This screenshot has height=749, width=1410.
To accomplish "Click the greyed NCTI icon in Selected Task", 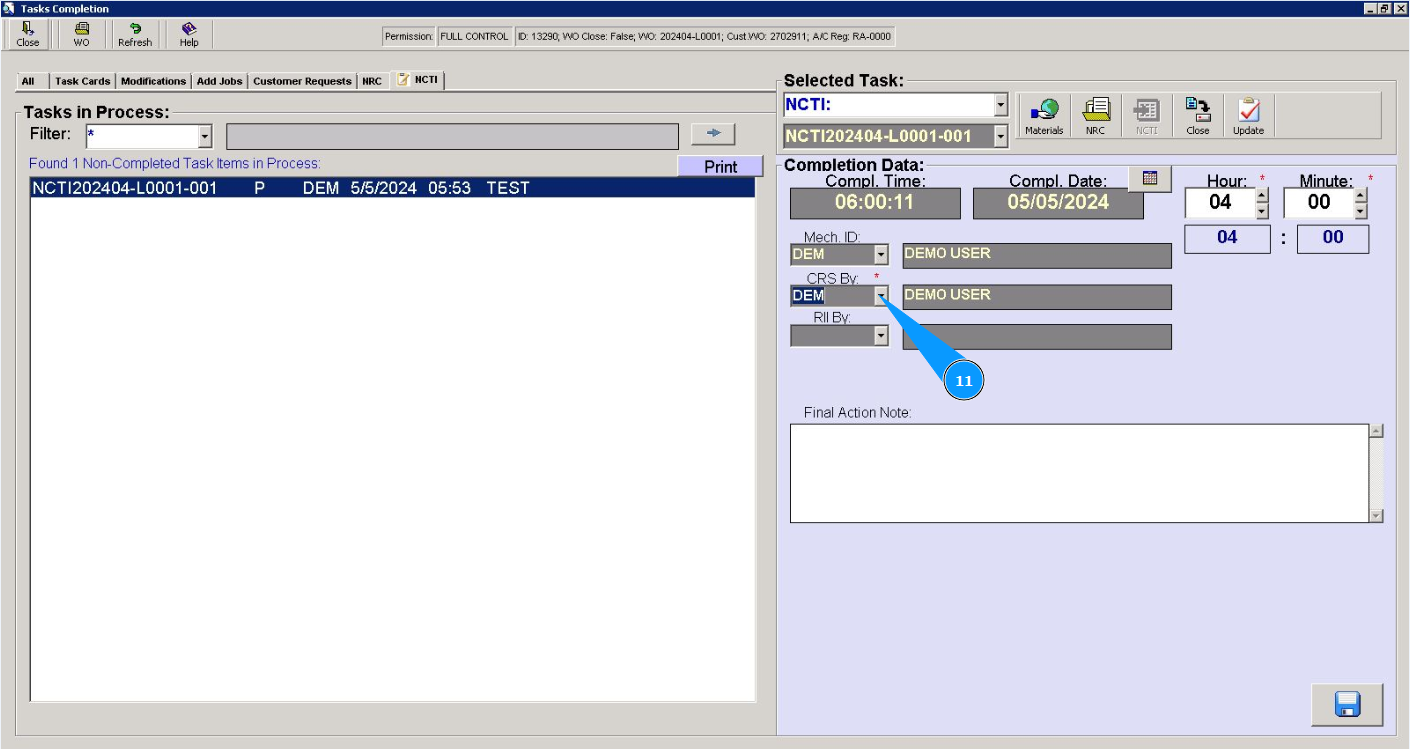I will pyautogui.click(x=1146, y=116).
